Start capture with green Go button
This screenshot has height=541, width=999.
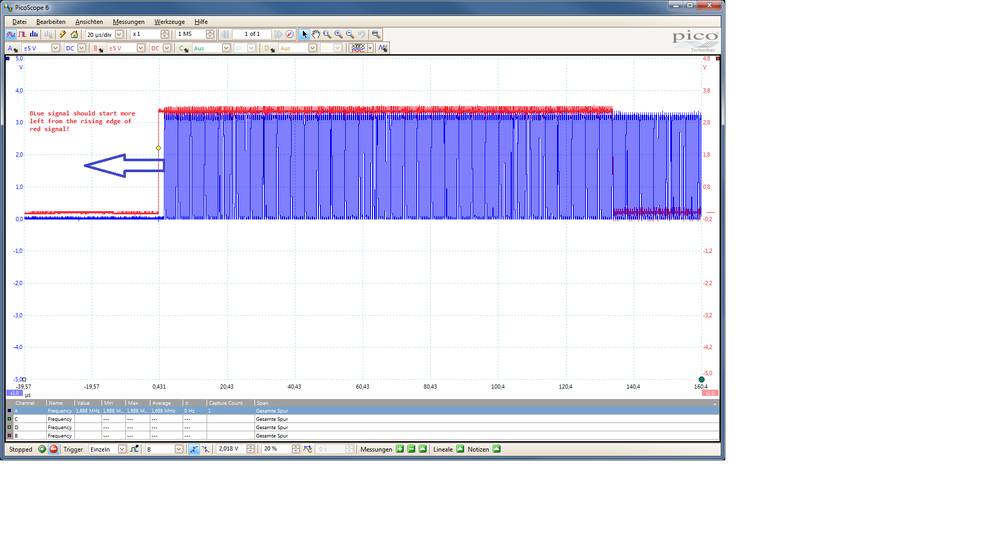click(42, 449)
